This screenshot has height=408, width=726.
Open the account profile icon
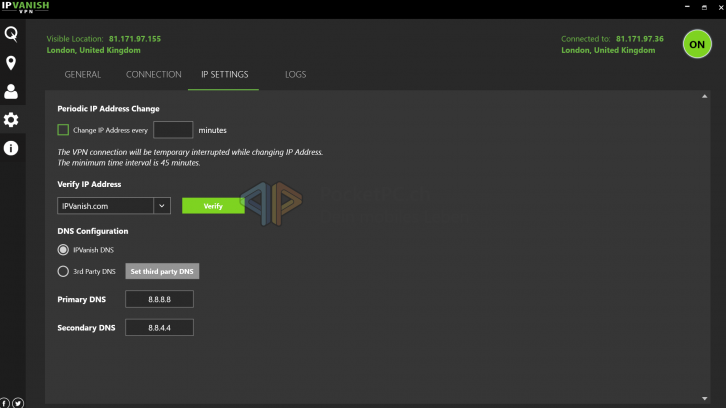[x=11, y=92]
